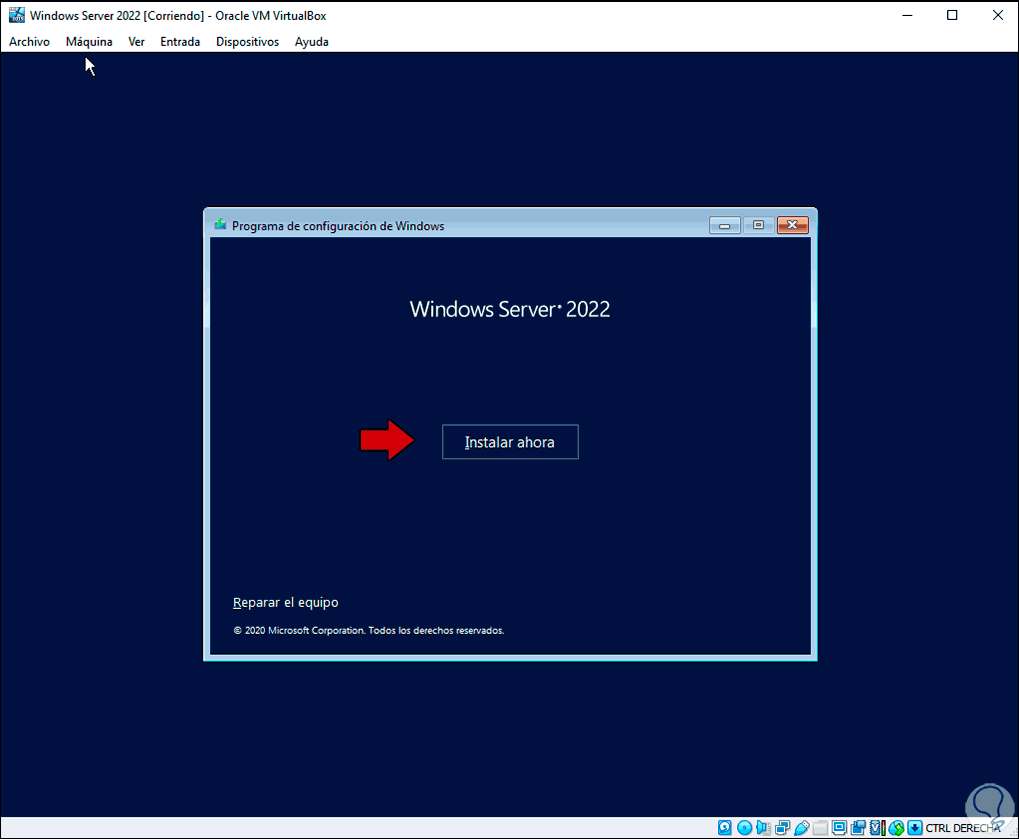Click the Windows setup icon in dialog title
Image resolution: width=1019 pixels, height=839 pixels.
(x=220, y=225)
